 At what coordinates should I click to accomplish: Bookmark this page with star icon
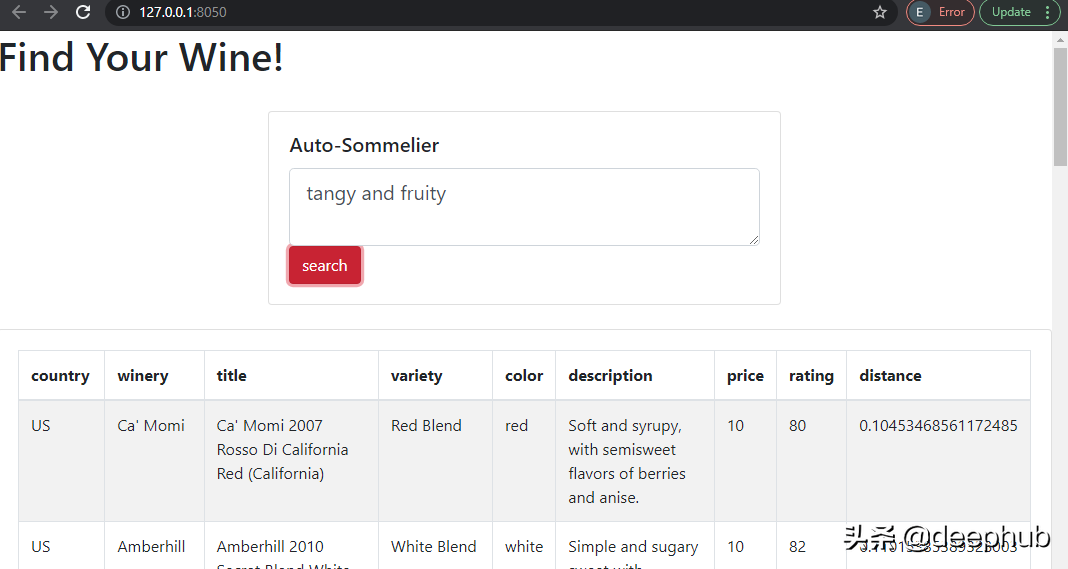pyautogui.click(x=880, y=12)
